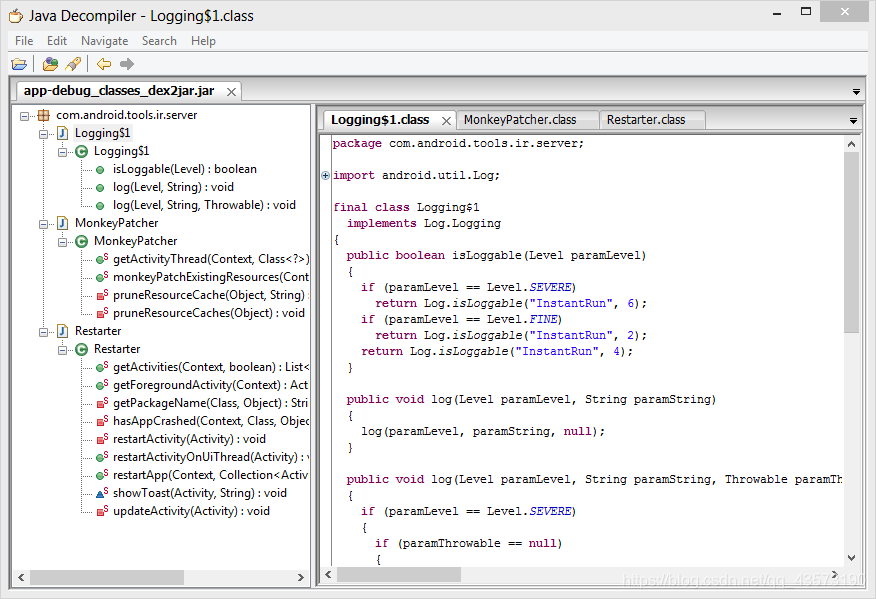Image resolution: width=876 pixels, height=599 pixels.
Task: Click the package icon beside com.android.tools.ir.server
Action: tap(44, 116)
